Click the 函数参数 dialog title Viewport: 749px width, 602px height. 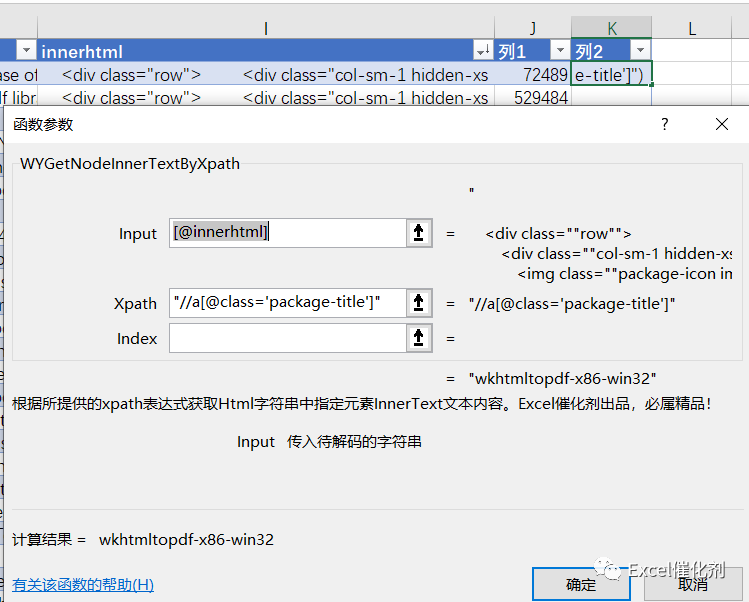coord(43,124)
